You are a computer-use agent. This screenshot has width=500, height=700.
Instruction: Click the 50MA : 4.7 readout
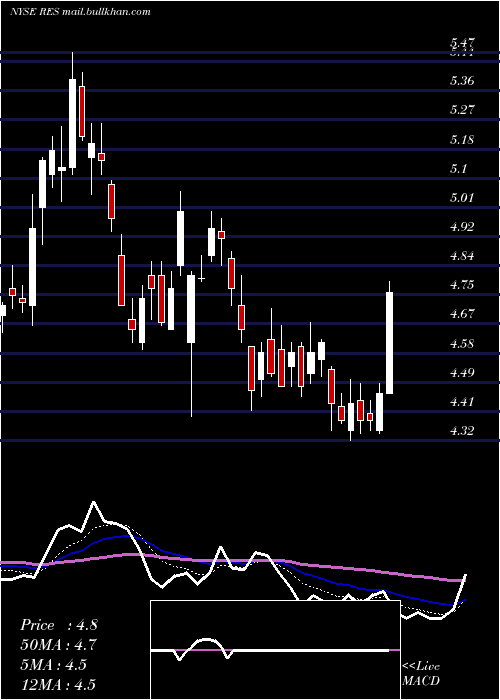point(58,645)
